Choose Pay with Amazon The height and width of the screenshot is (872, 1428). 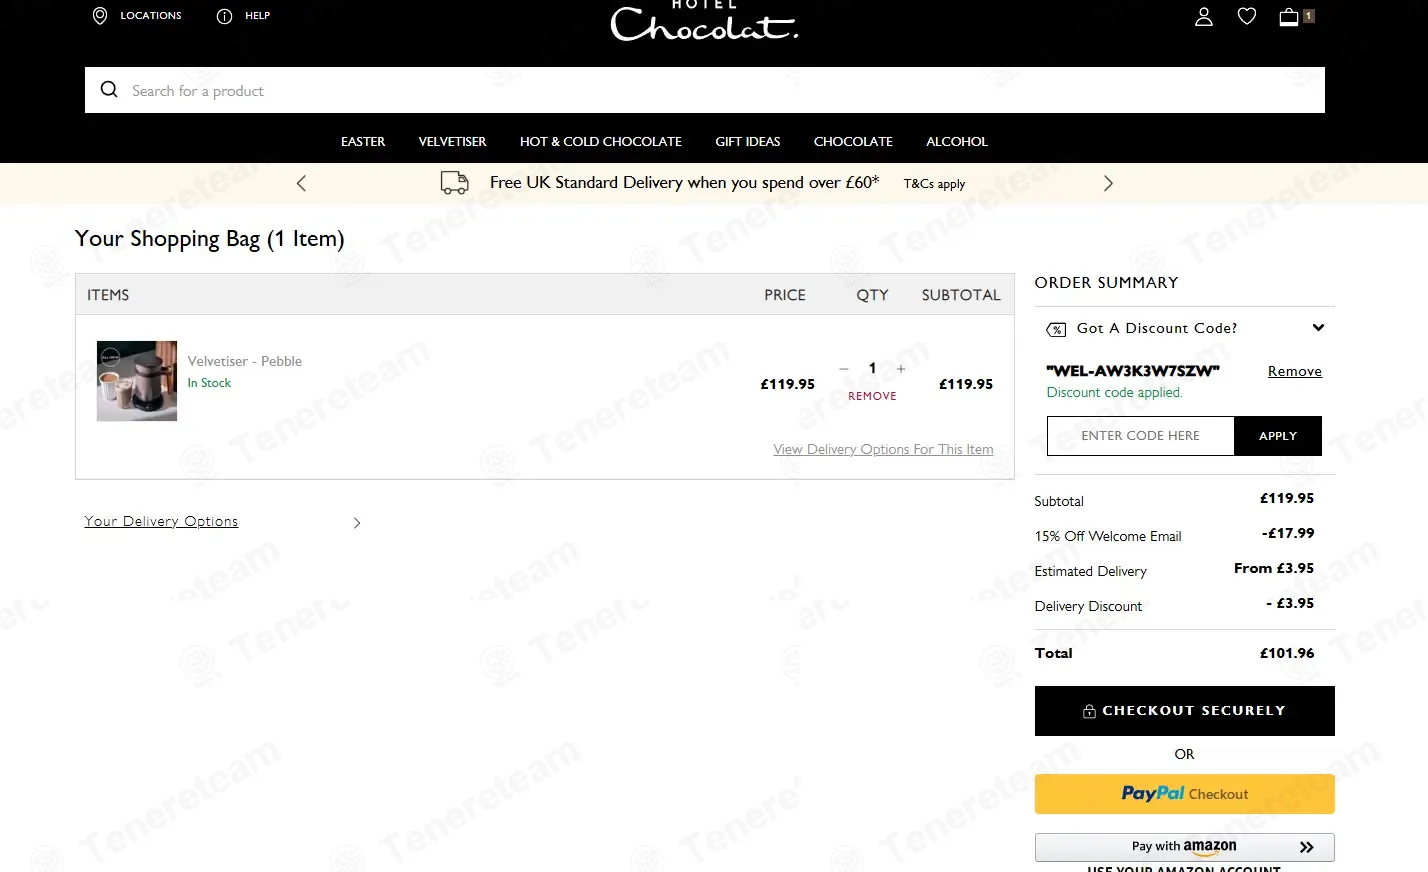tap(1184, 847)
